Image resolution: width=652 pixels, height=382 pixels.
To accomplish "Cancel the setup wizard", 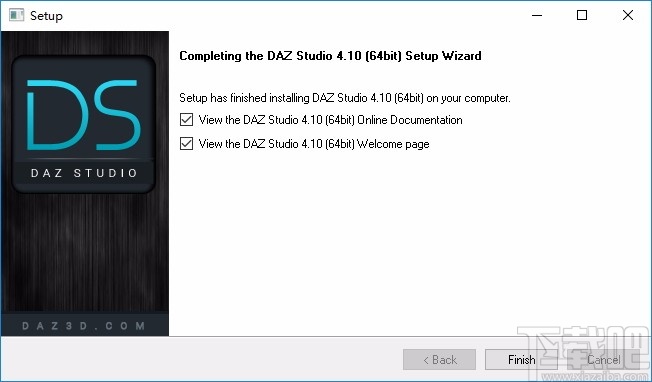I will tap(603, 360).
